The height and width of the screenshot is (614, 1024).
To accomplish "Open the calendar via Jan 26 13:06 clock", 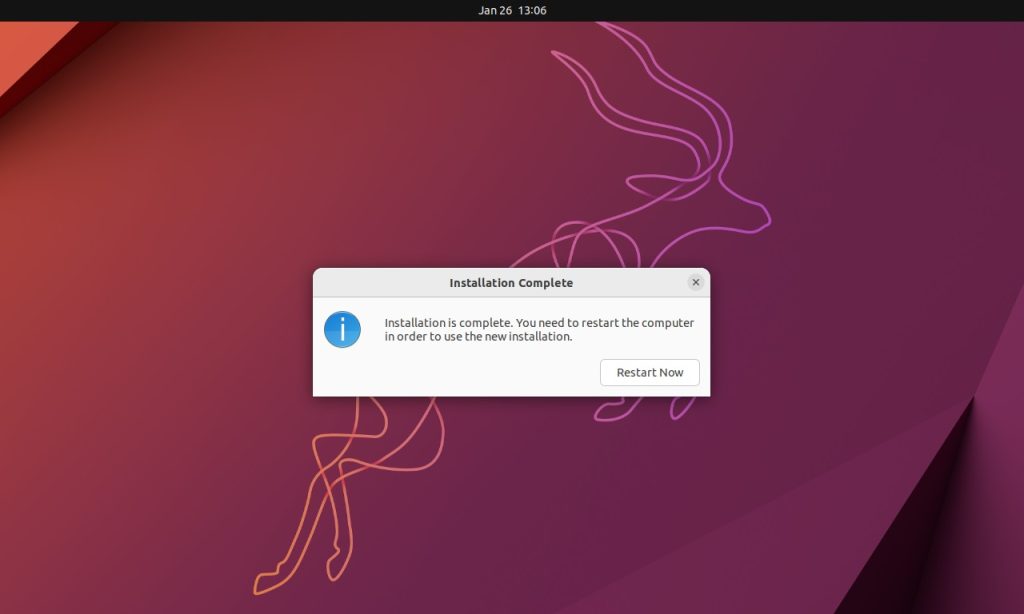I will (x=511, y=9).
